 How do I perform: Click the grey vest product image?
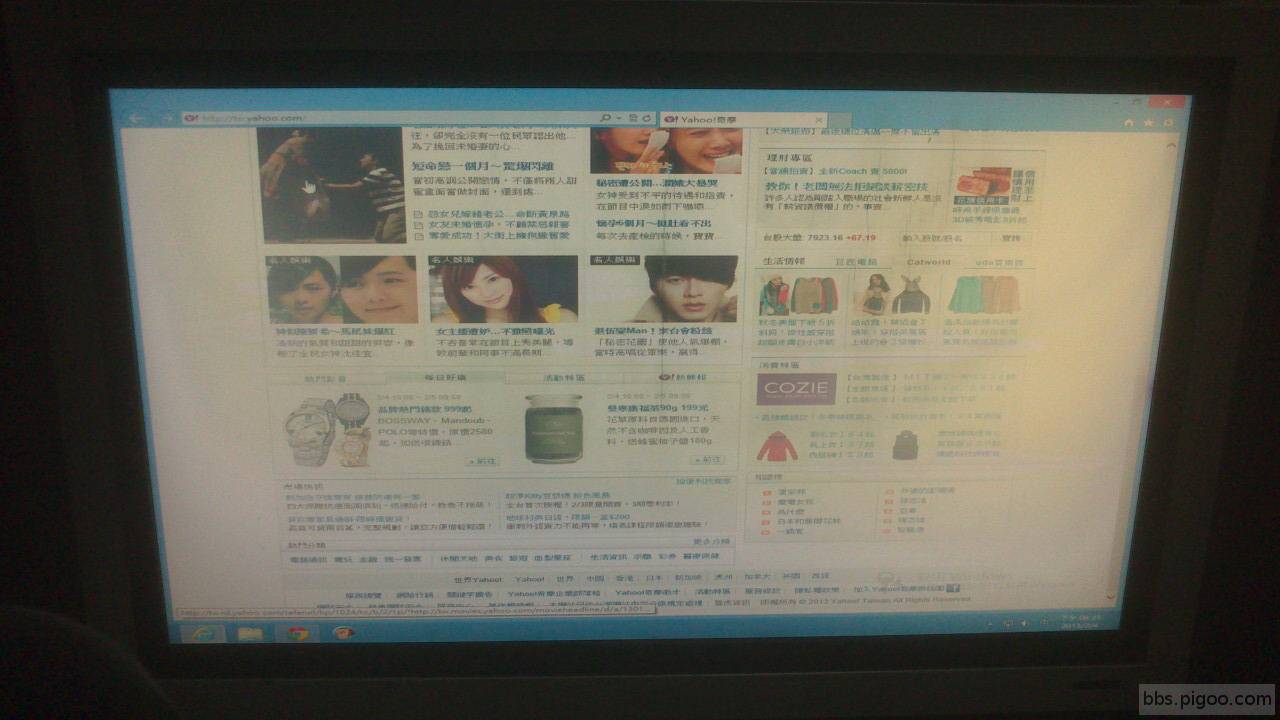[x=905, y=444]
